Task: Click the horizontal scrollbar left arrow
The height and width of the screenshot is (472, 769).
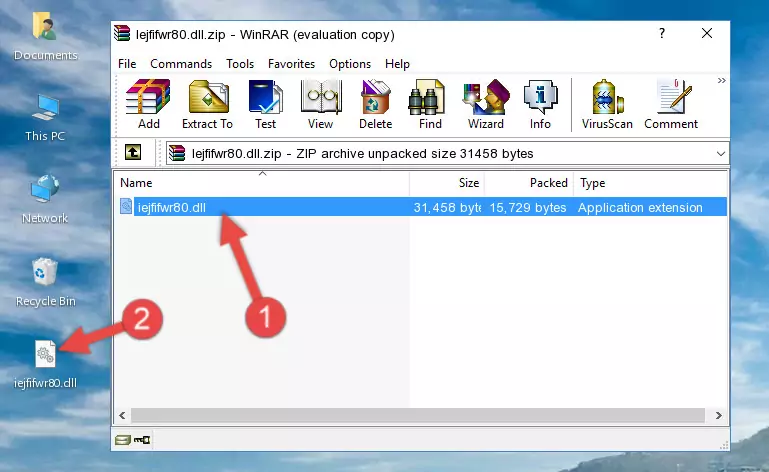Action: click(x=122, y=415)
